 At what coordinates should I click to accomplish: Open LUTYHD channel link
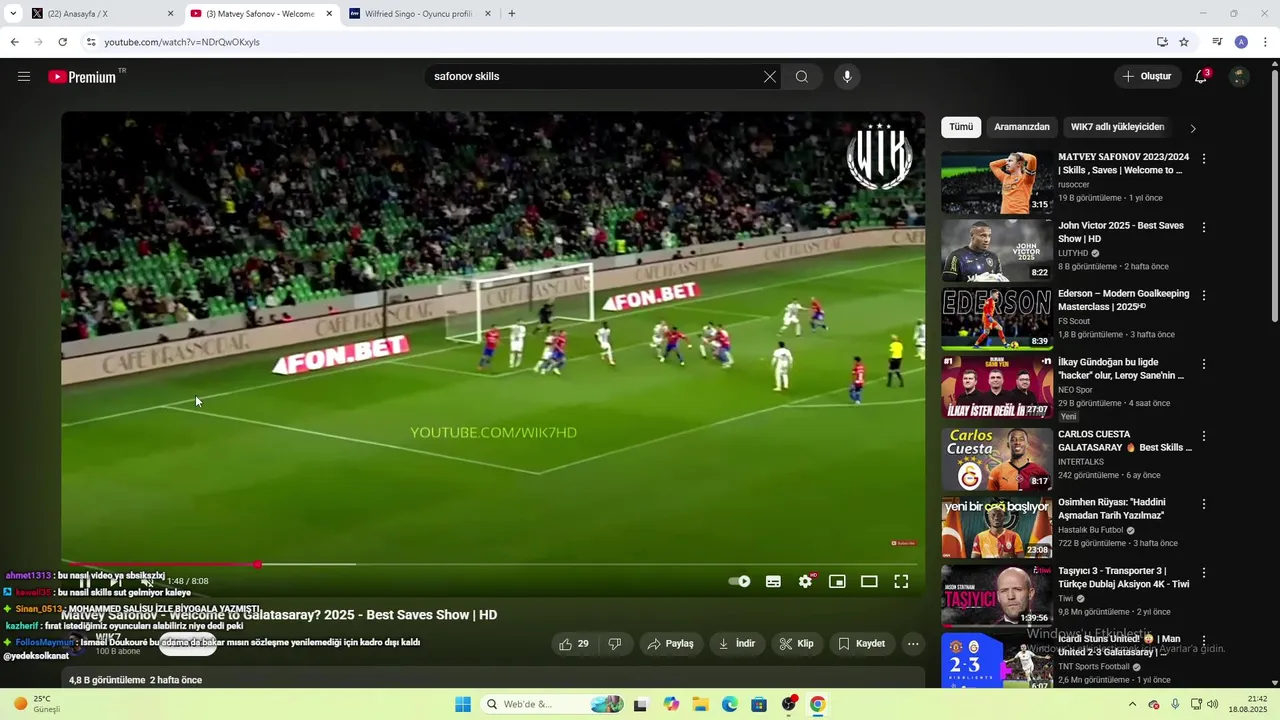[x=1073, y=253]
